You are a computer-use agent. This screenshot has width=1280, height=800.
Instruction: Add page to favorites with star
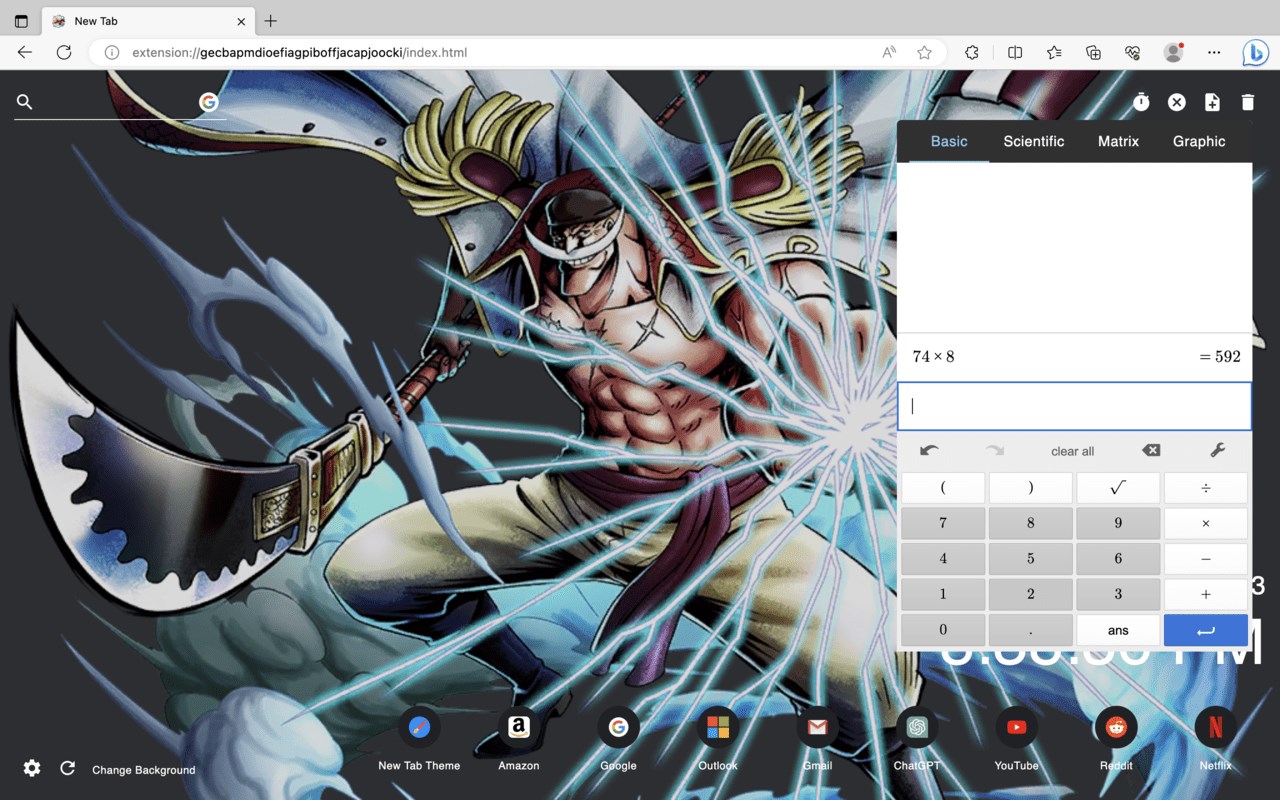pyautogui.click(x=925, y=52)
